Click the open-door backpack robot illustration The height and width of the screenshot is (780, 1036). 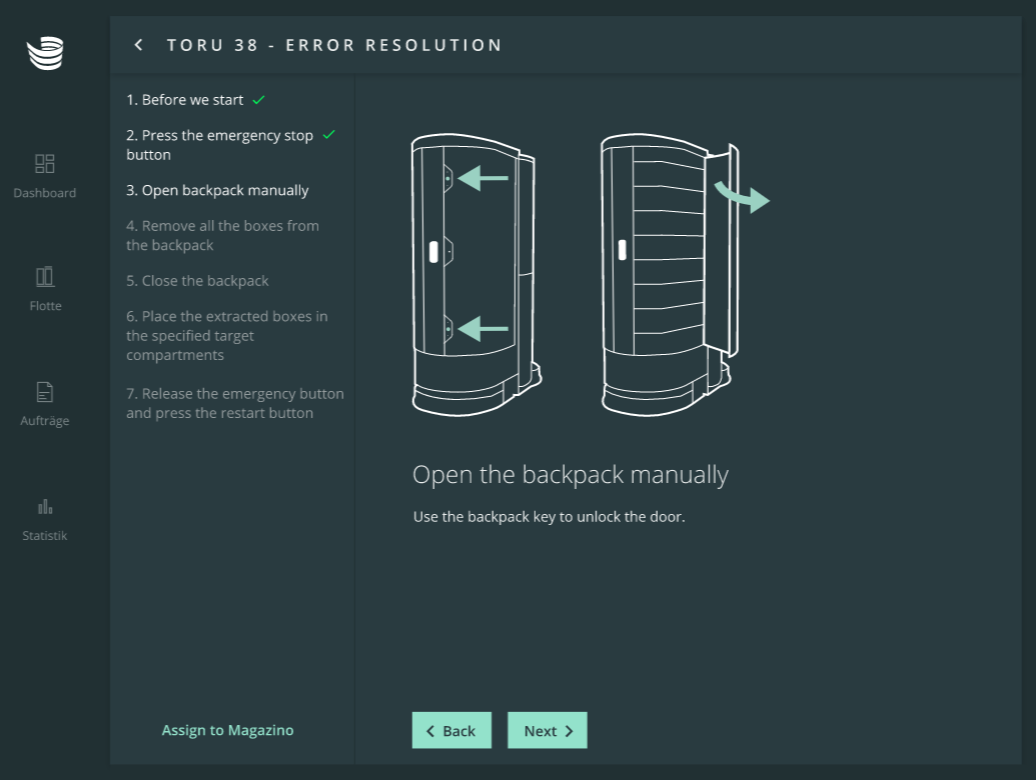point(672,275)
